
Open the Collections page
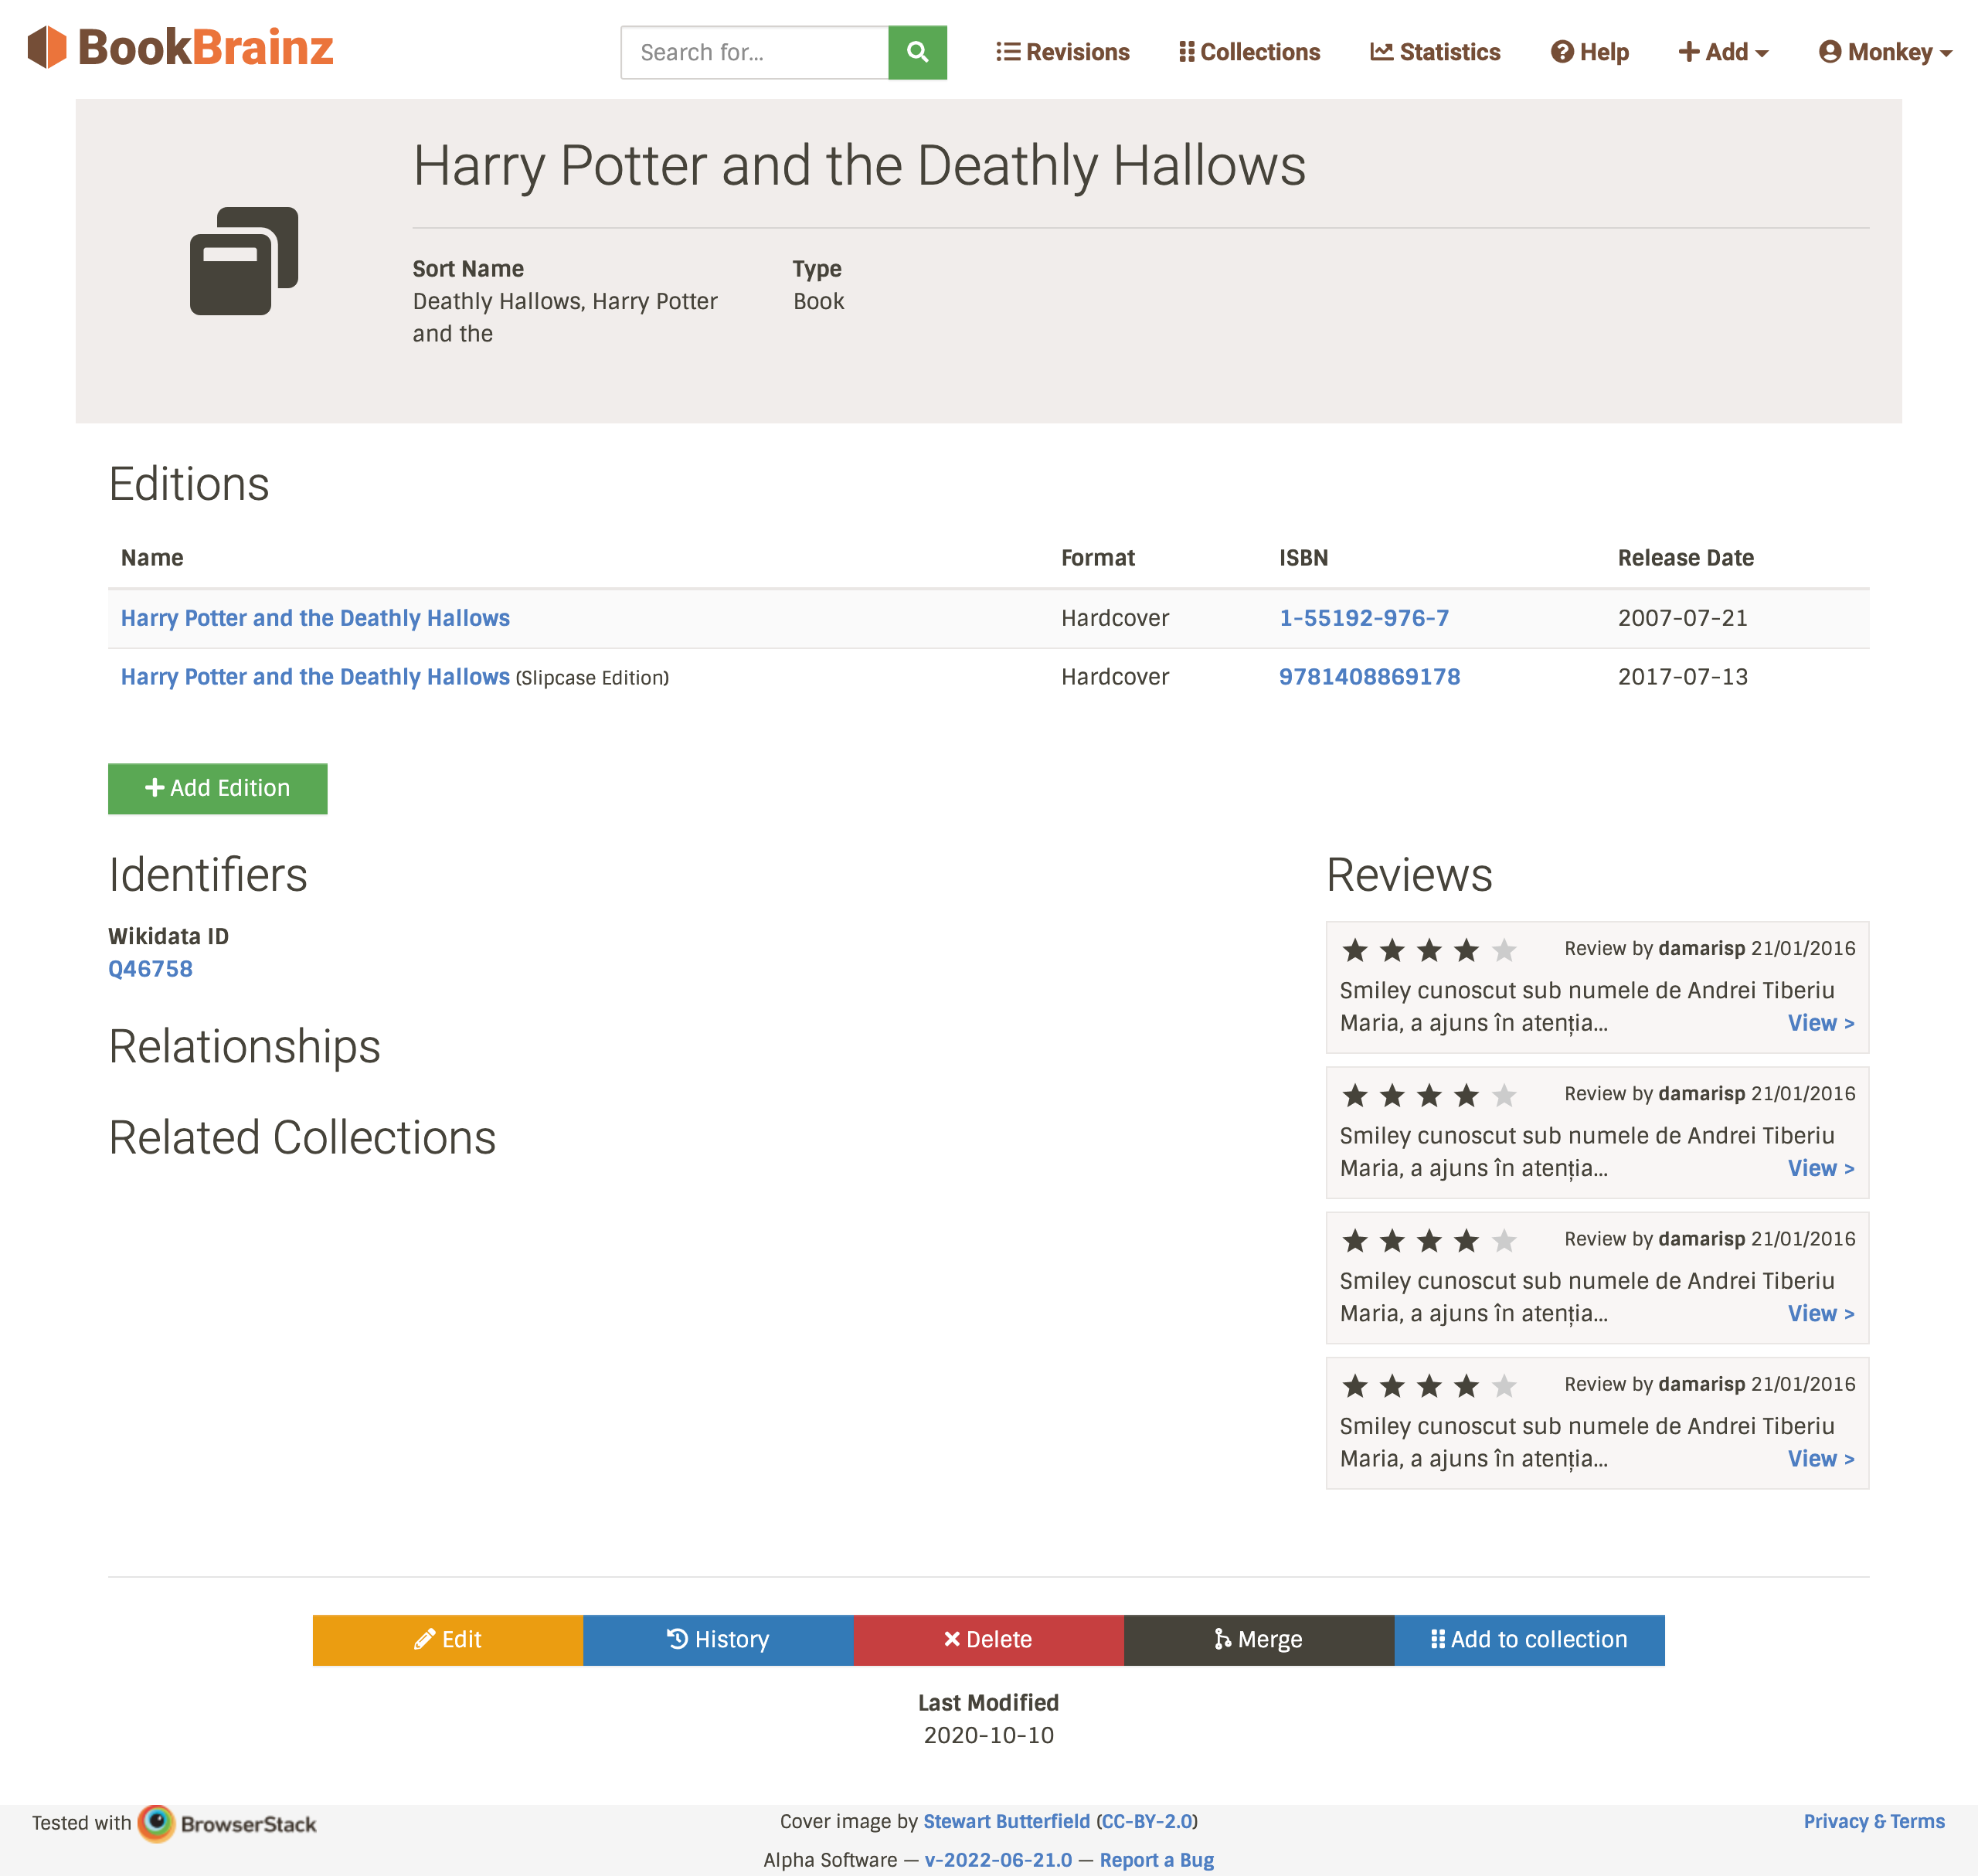point(1249,52)
